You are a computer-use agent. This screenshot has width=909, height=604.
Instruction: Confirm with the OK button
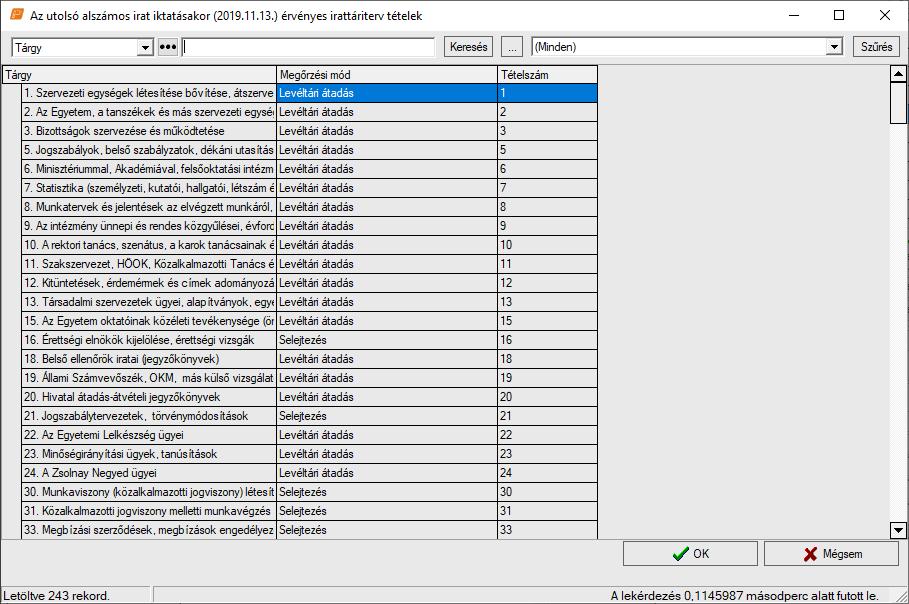click(690, 554)
